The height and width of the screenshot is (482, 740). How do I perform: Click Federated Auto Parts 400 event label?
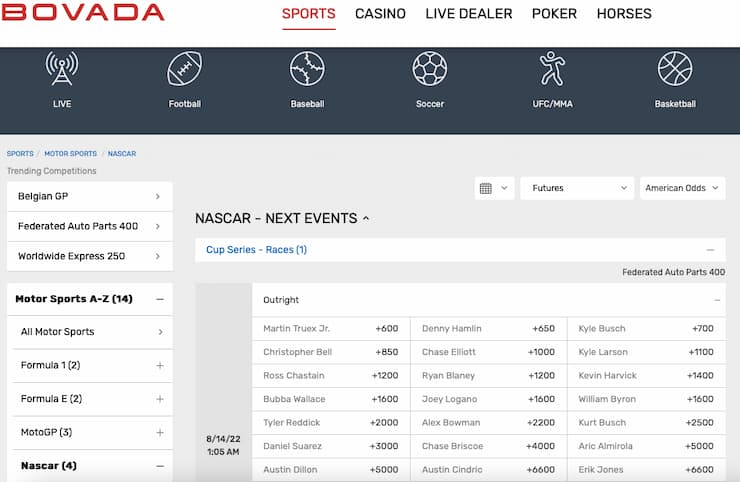coord(673,272)
